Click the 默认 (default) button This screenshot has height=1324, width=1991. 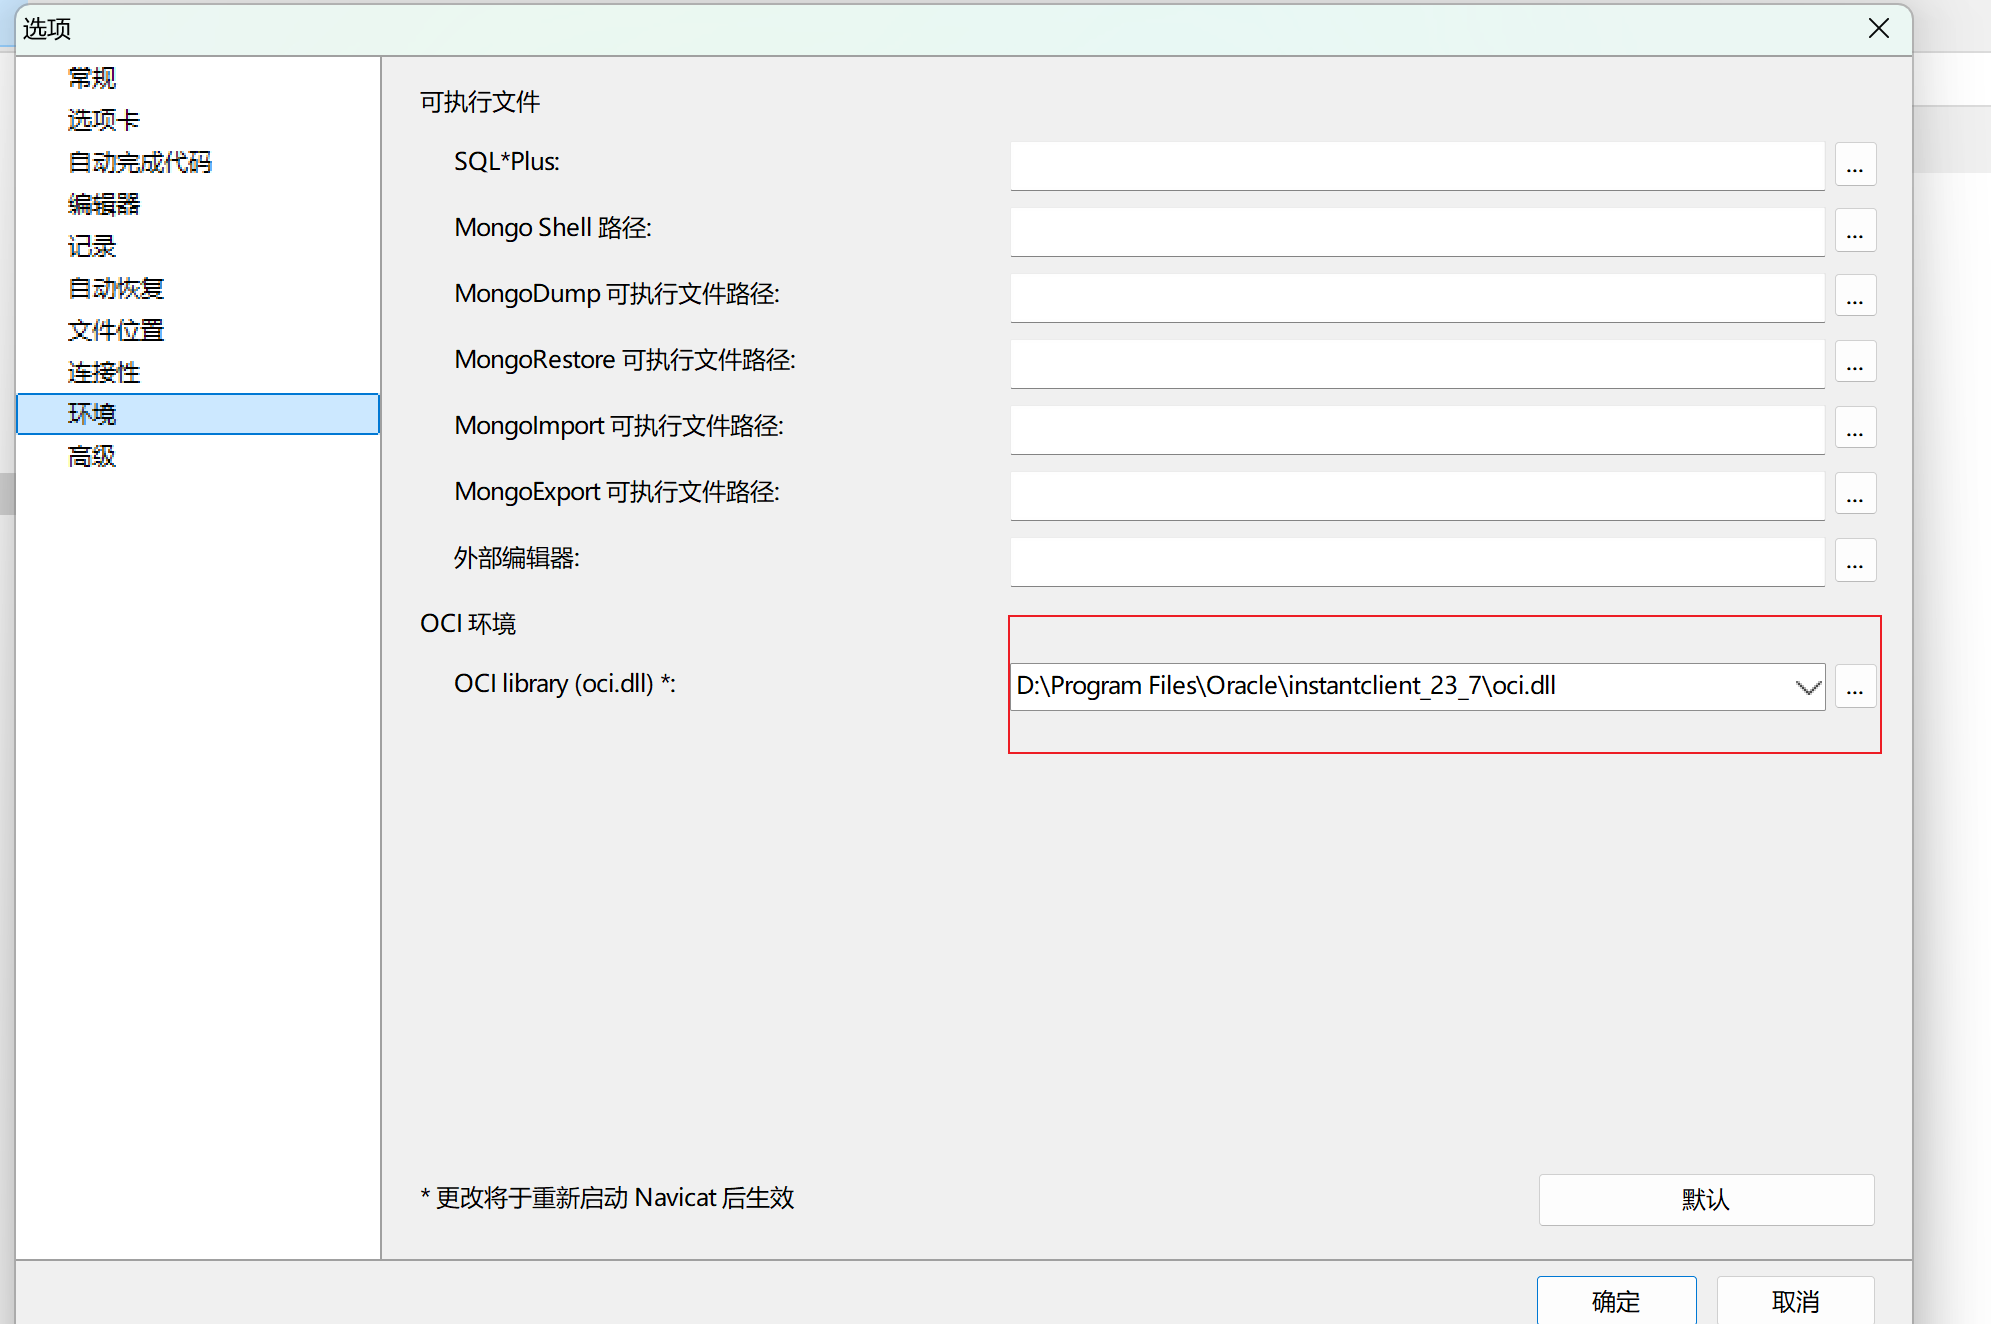click(1706, 1199)
